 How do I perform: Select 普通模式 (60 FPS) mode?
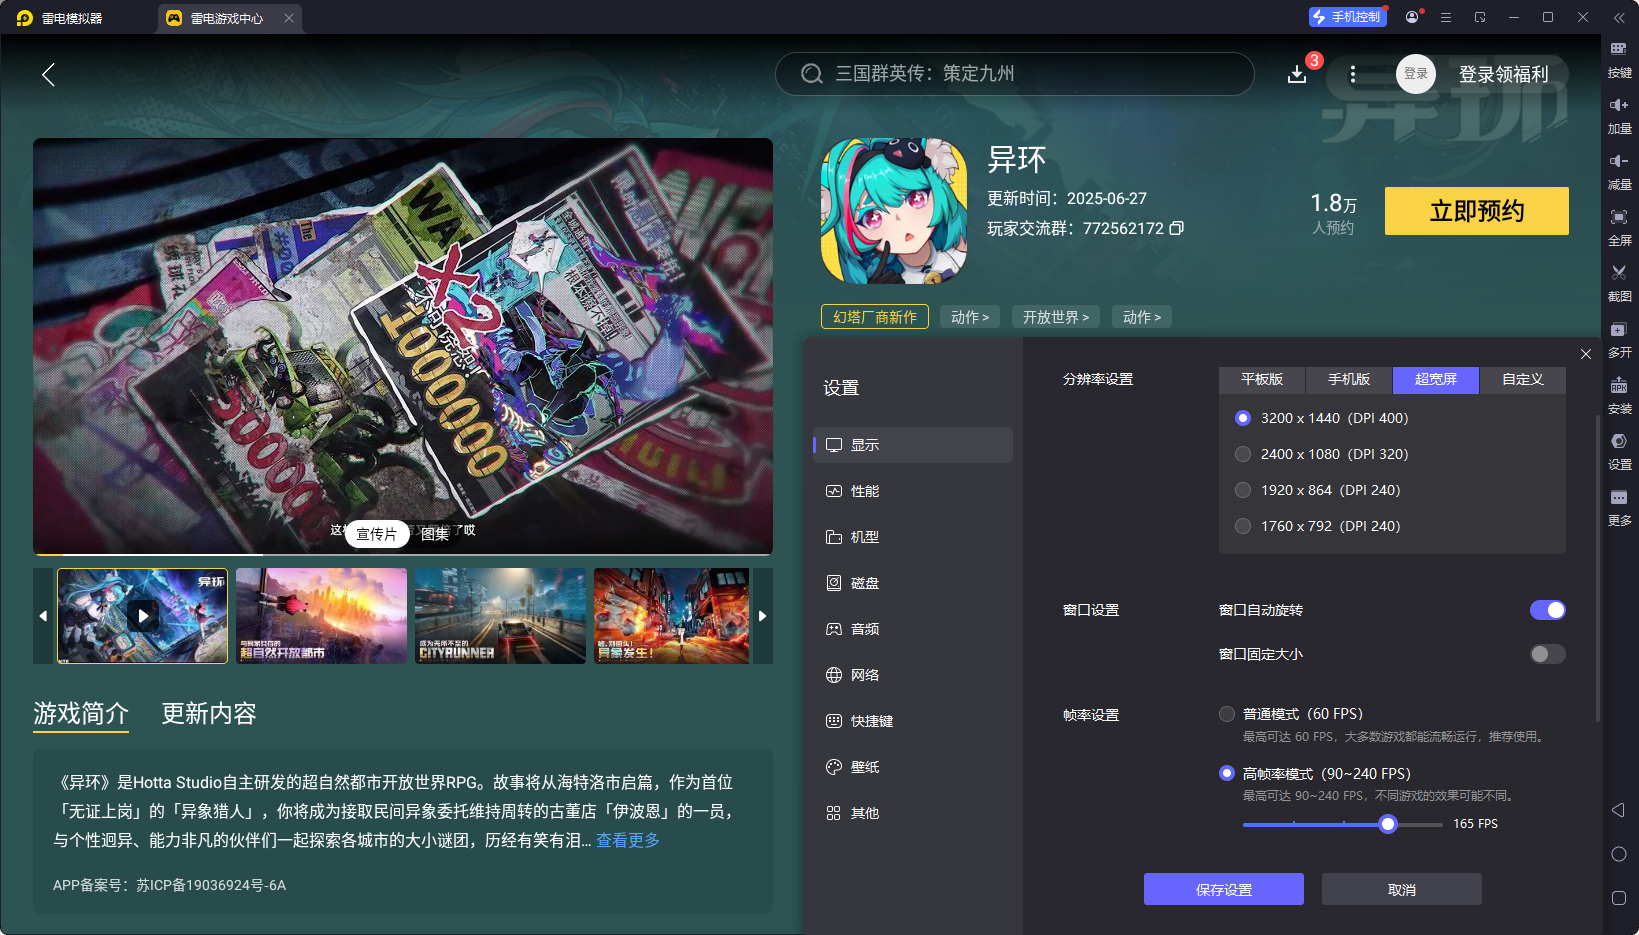[1227, 713]
